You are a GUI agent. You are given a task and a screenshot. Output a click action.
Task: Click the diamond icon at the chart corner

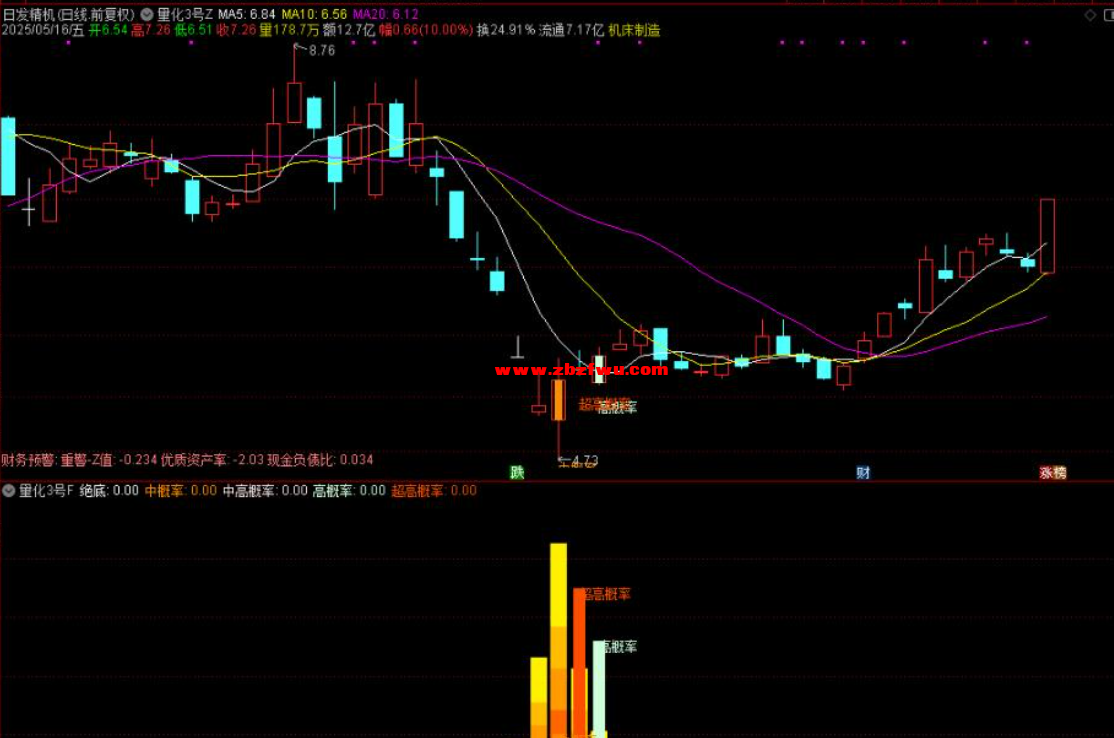tap(1090, 15)
